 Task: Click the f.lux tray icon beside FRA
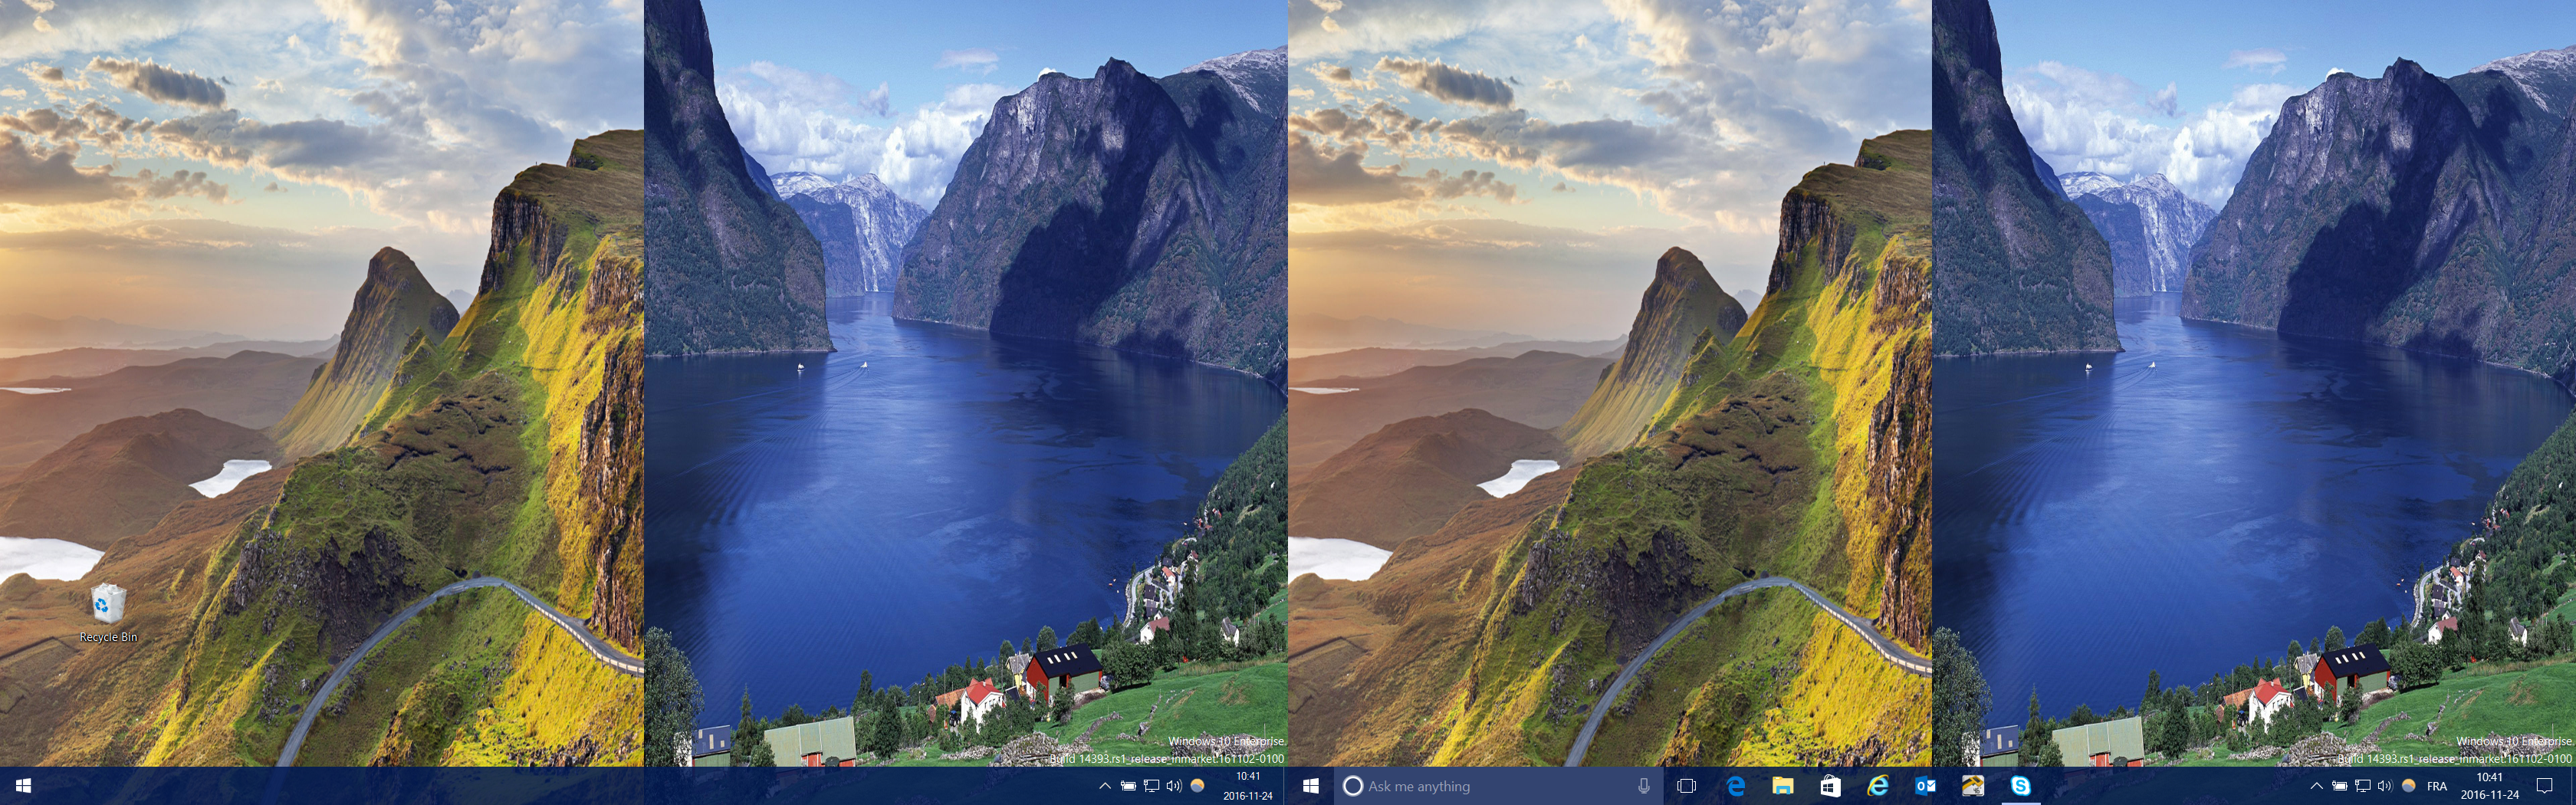point(2409,787)
